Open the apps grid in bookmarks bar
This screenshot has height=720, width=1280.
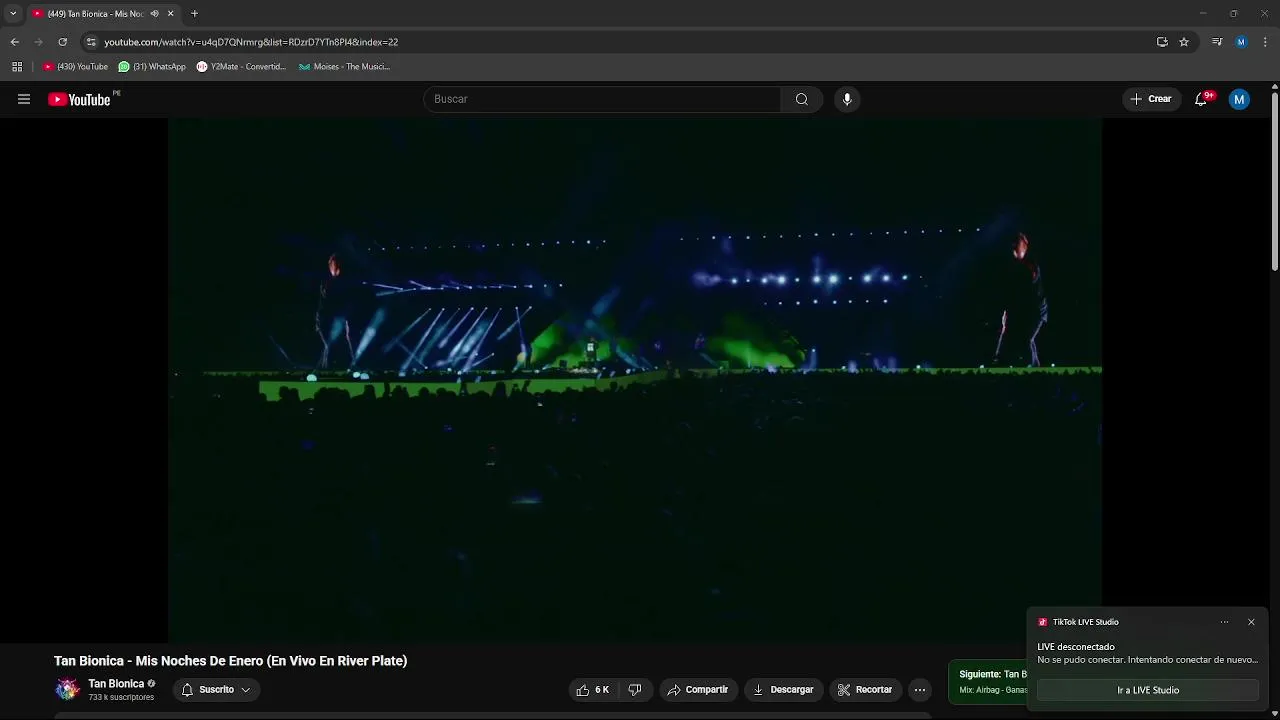coord(17,67)
